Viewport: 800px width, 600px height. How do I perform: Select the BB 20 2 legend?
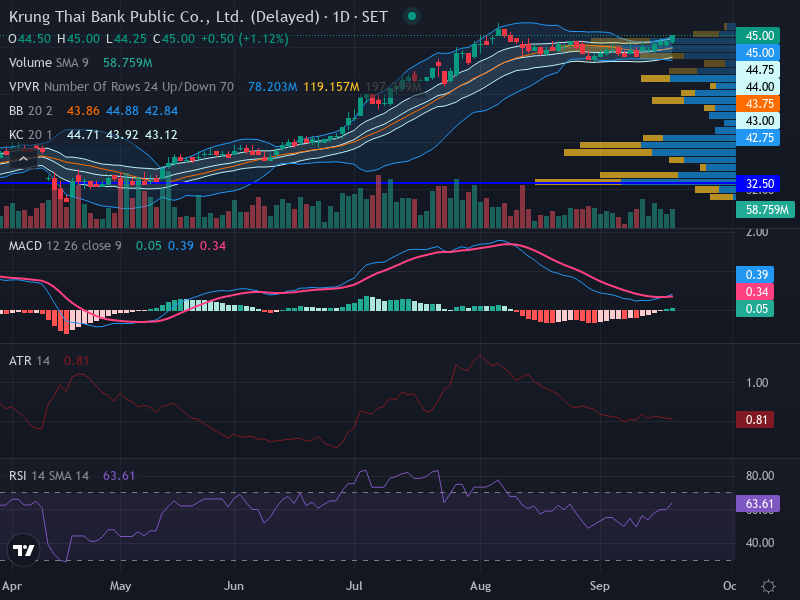31,111
